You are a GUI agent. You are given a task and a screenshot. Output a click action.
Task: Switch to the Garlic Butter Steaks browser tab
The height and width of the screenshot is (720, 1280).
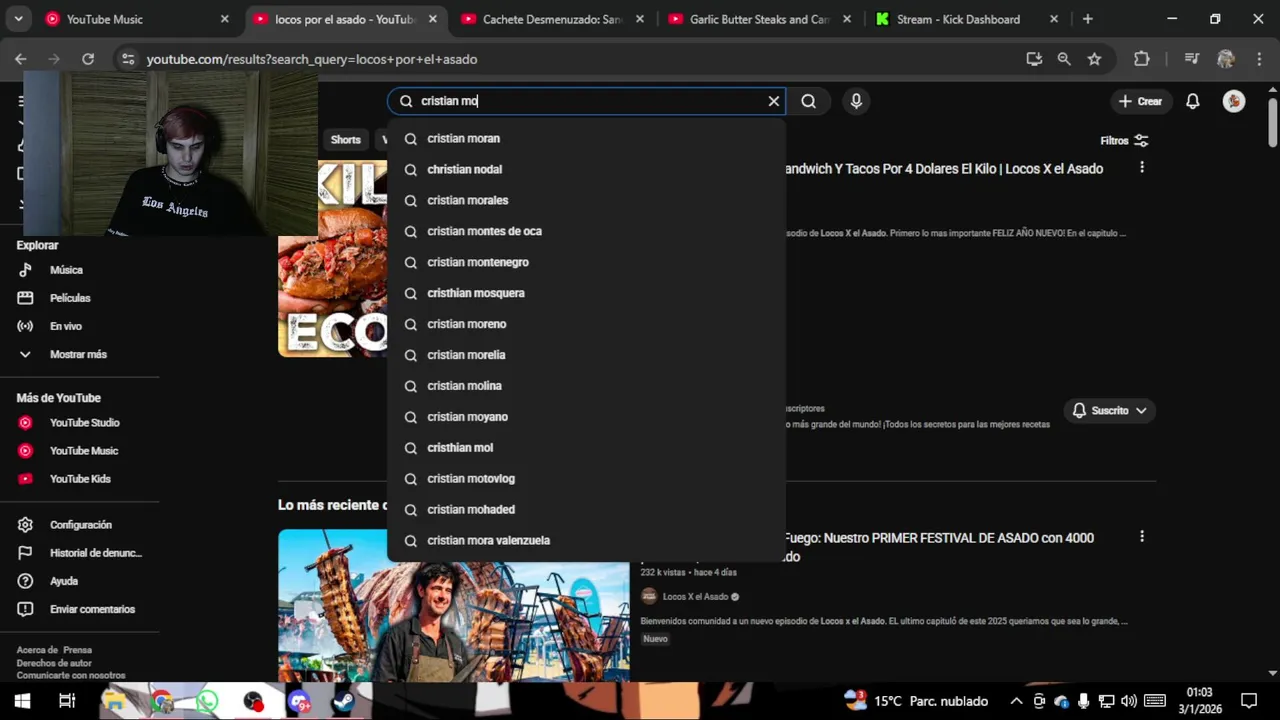(760, 19)
